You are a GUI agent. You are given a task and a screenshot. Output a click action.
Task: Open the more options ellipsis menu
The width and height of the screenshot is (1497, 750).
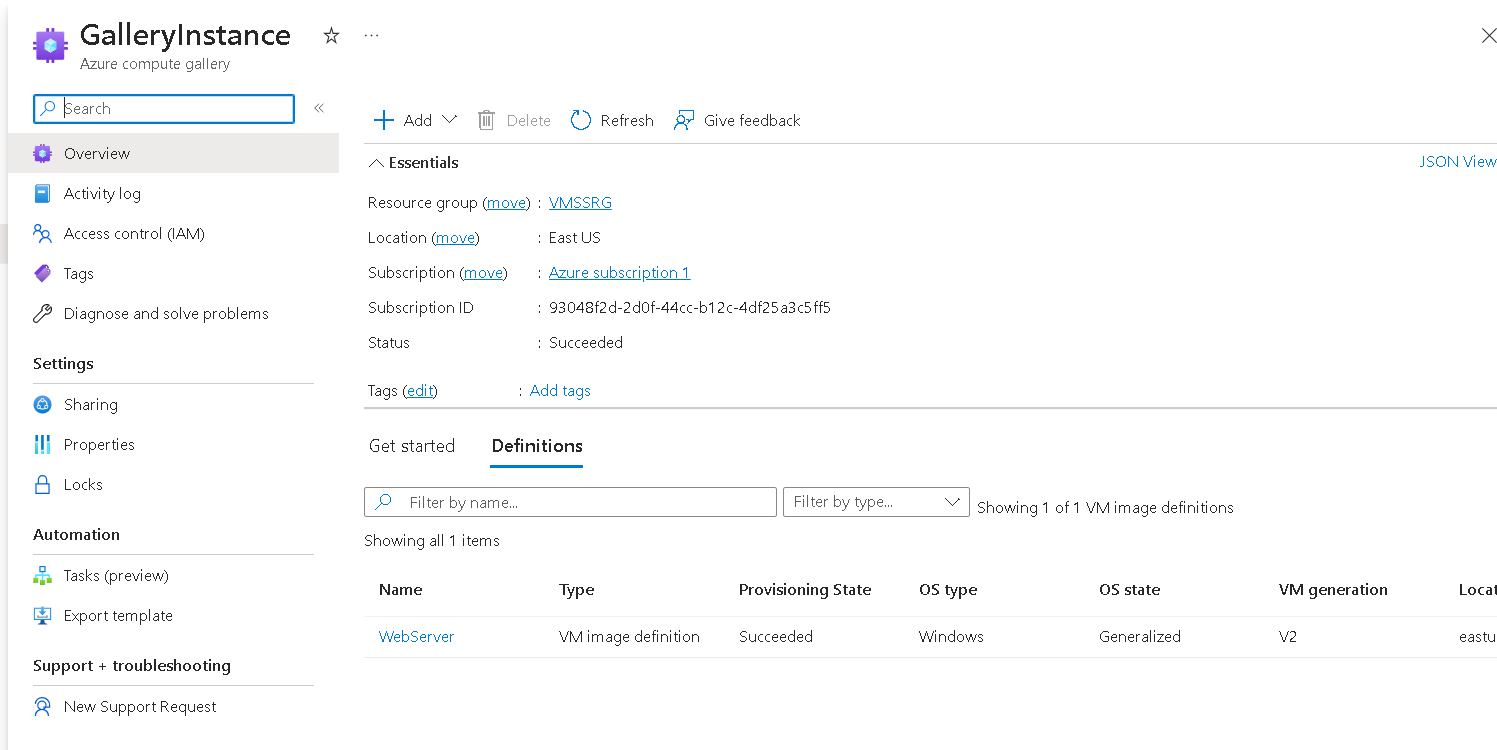click(x=371, y=36)
